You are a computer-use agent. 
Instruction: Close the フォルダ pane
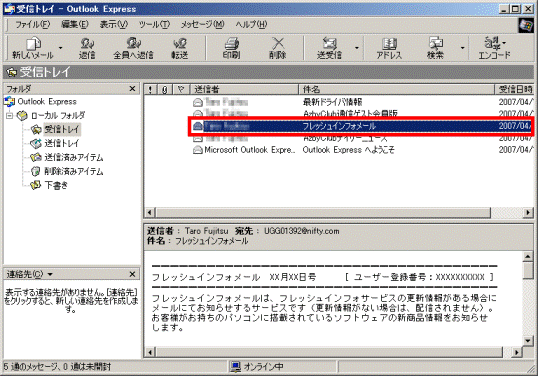pyautogui.click(x=132, y=89)
